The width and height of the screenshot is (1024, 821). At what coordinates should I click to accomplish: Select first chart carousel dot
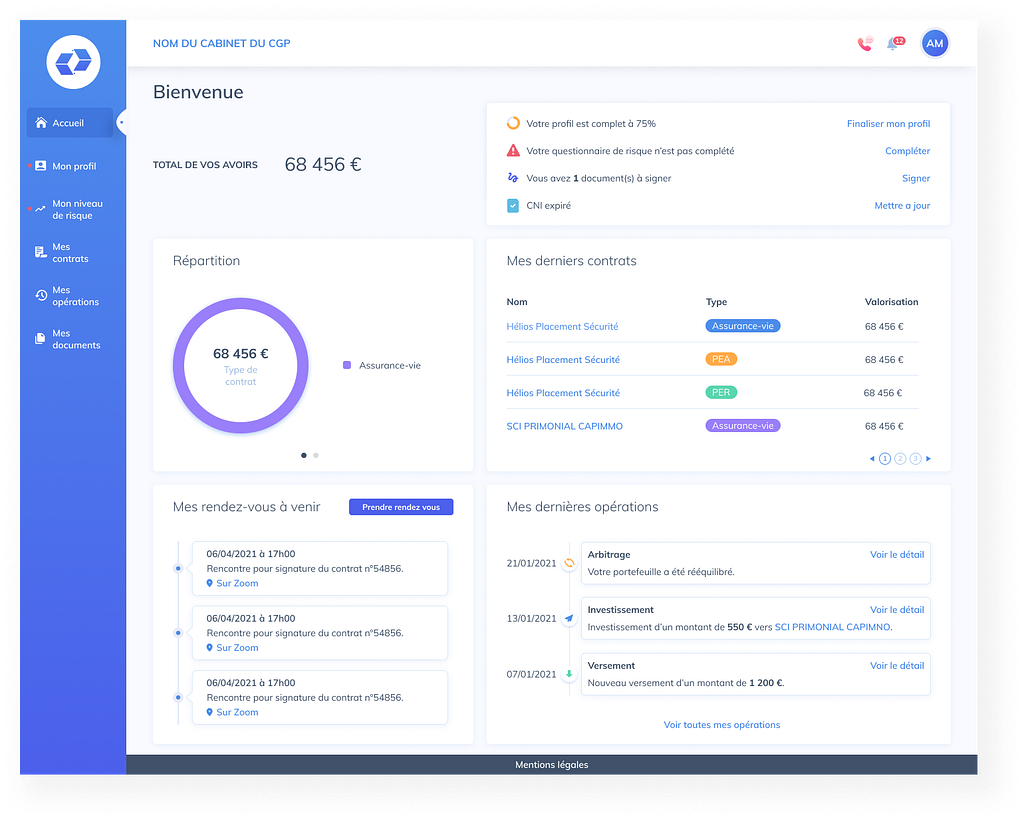304,455
